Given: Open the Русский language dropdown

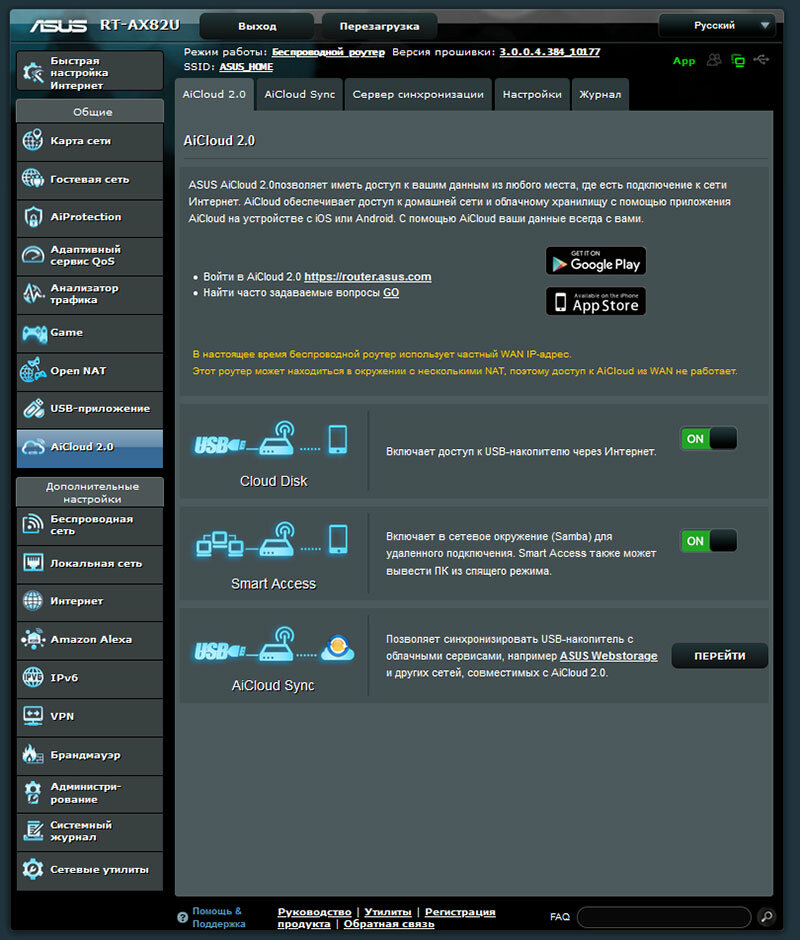Looking at the screenshot, I should click(x=717, y=25).
